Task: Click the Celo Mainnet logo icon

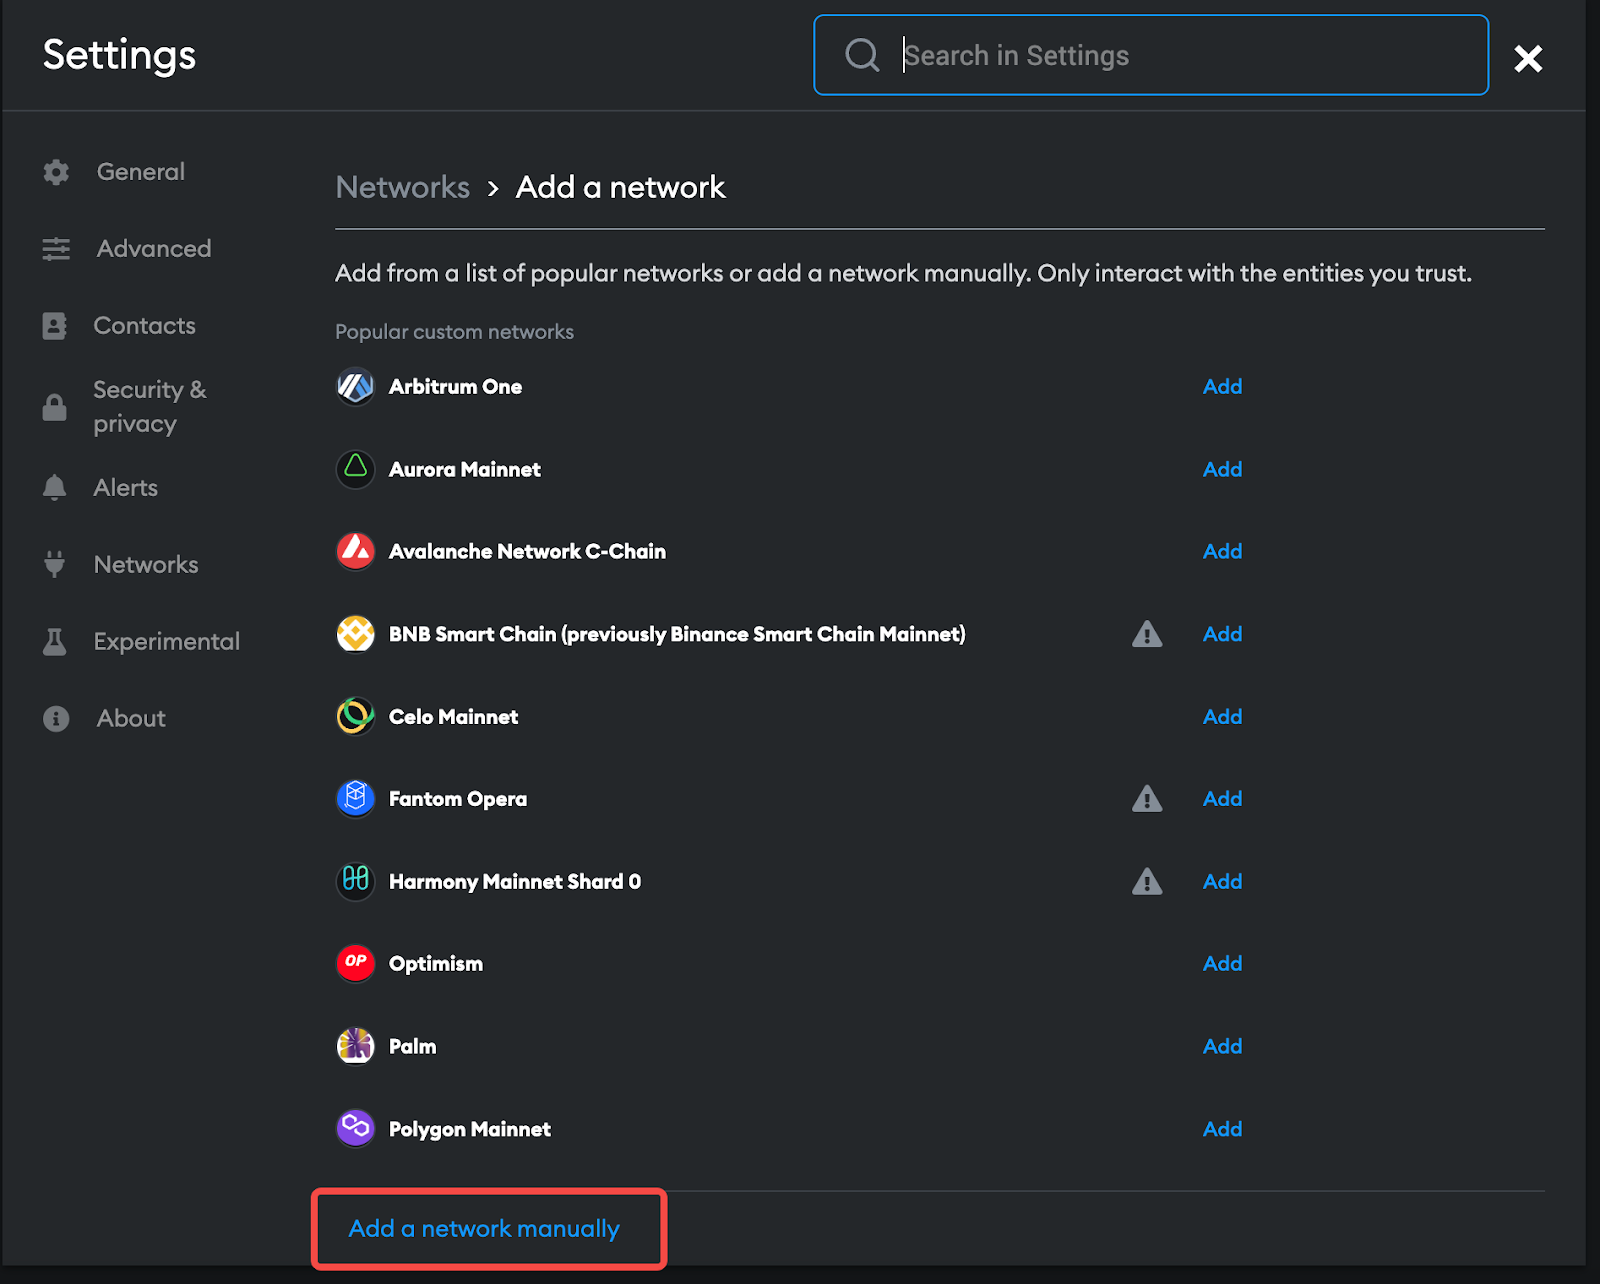Action: (x=355, y=716)
